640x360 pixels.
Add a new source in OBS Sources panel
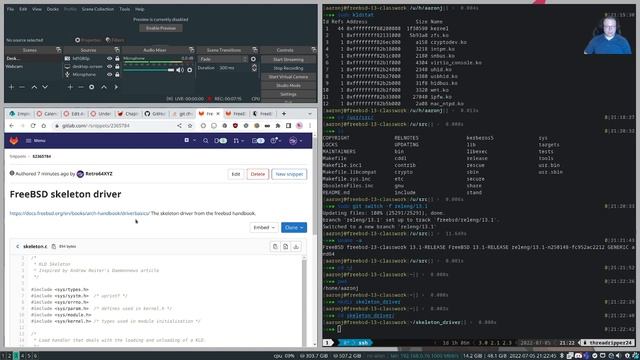click(x=70, y=87)
